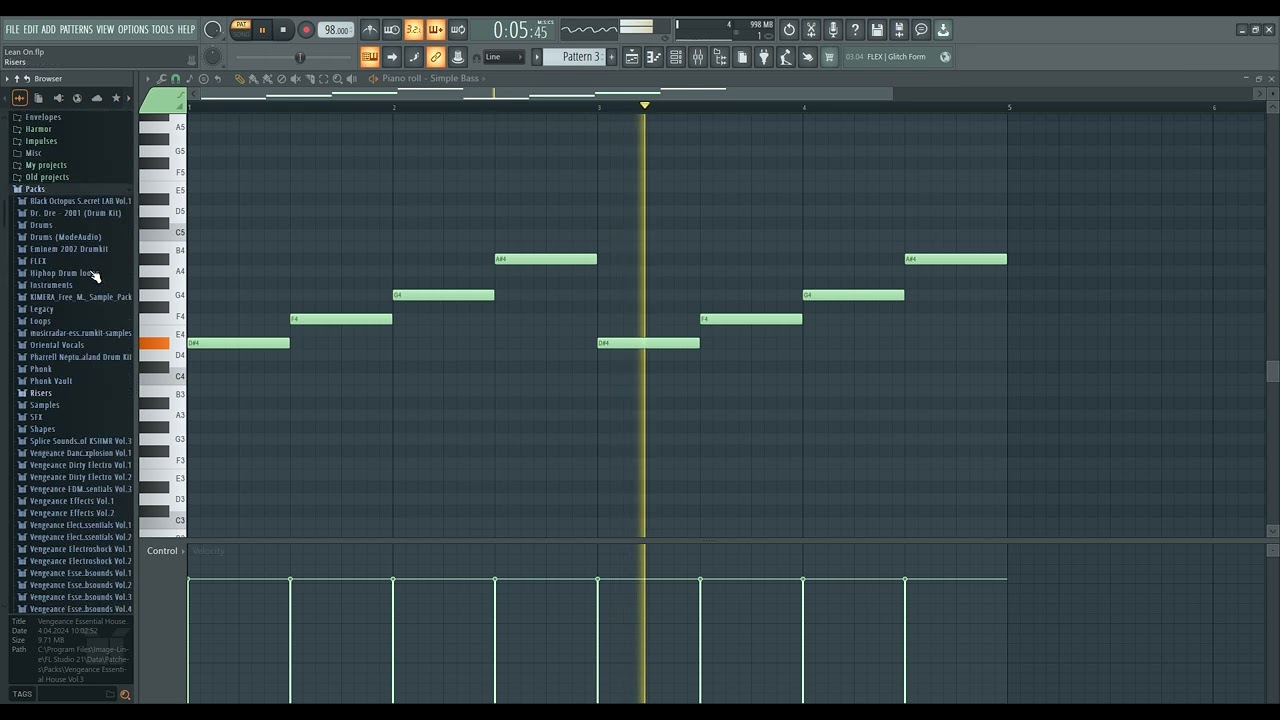The image size is (1280, 720).
Task: Open the mixer window icon
Action: (x=698, y=57)
